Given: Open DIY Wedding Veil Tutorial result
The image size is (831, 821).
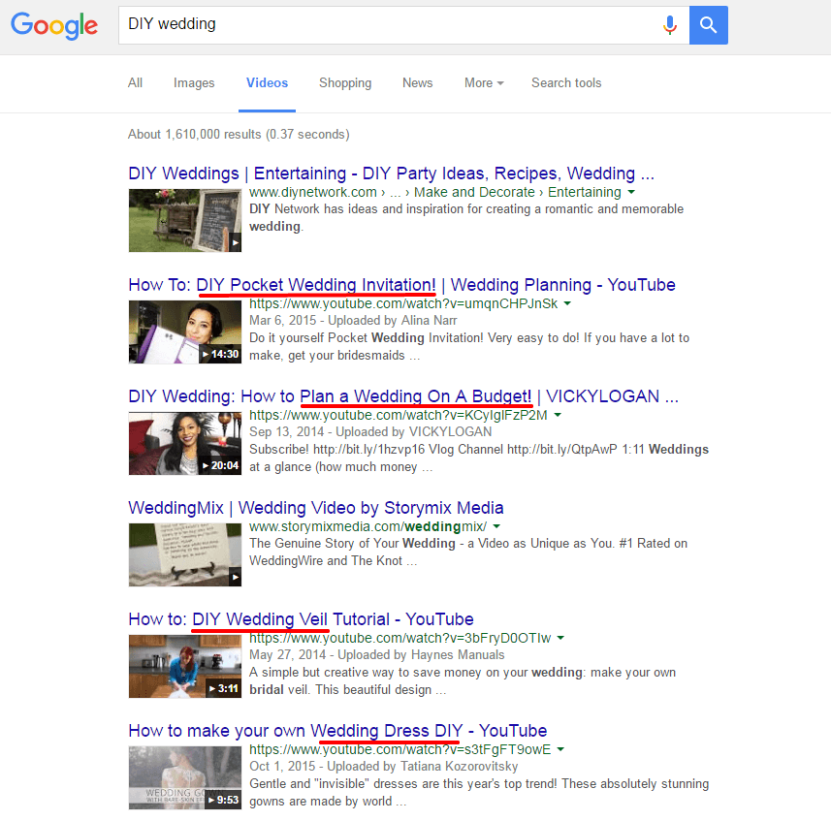Looking at the screenshot, I should click(301, 619).
